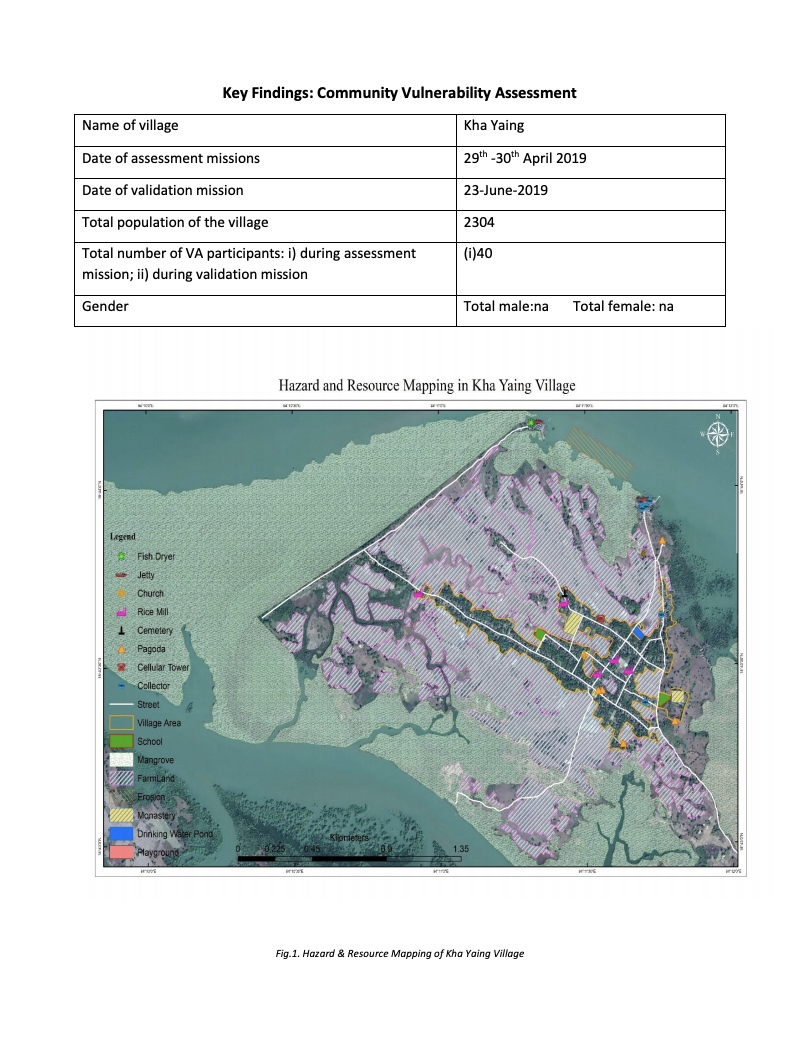
Task: Select the Cemetery icon in the legend
Action: (121, 630)
